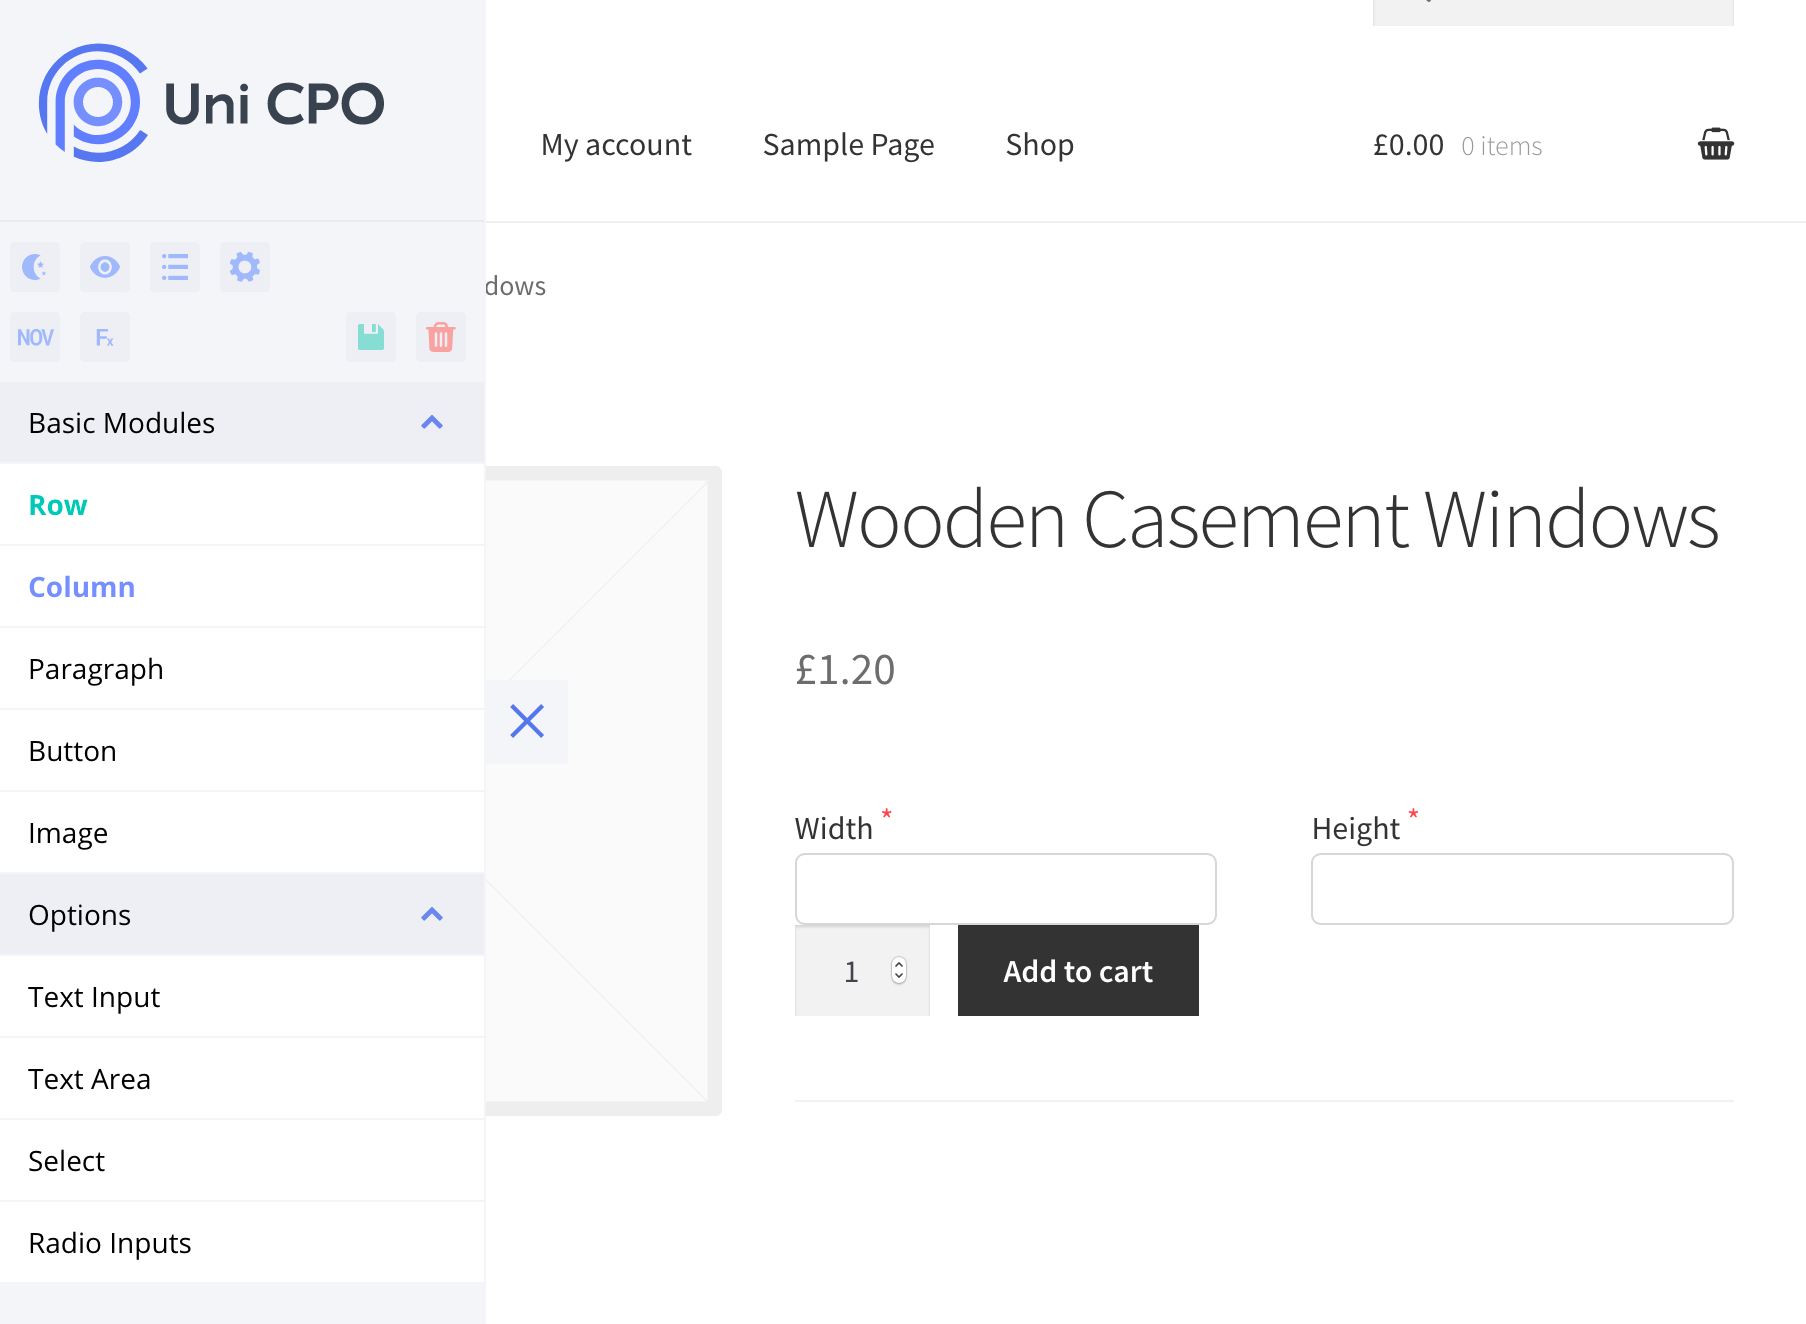This screenshot has width=1806, height=1324.
Task: Open builder settings via the gear icon
Action: (x=244, y=267)
